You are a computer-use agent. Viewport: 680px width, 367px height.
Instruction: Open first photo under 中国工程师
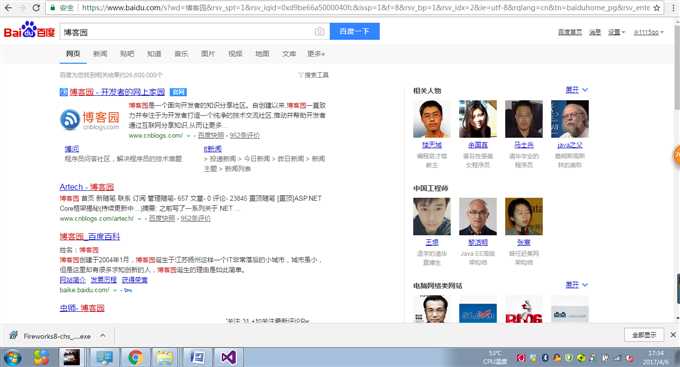(432, 216)
